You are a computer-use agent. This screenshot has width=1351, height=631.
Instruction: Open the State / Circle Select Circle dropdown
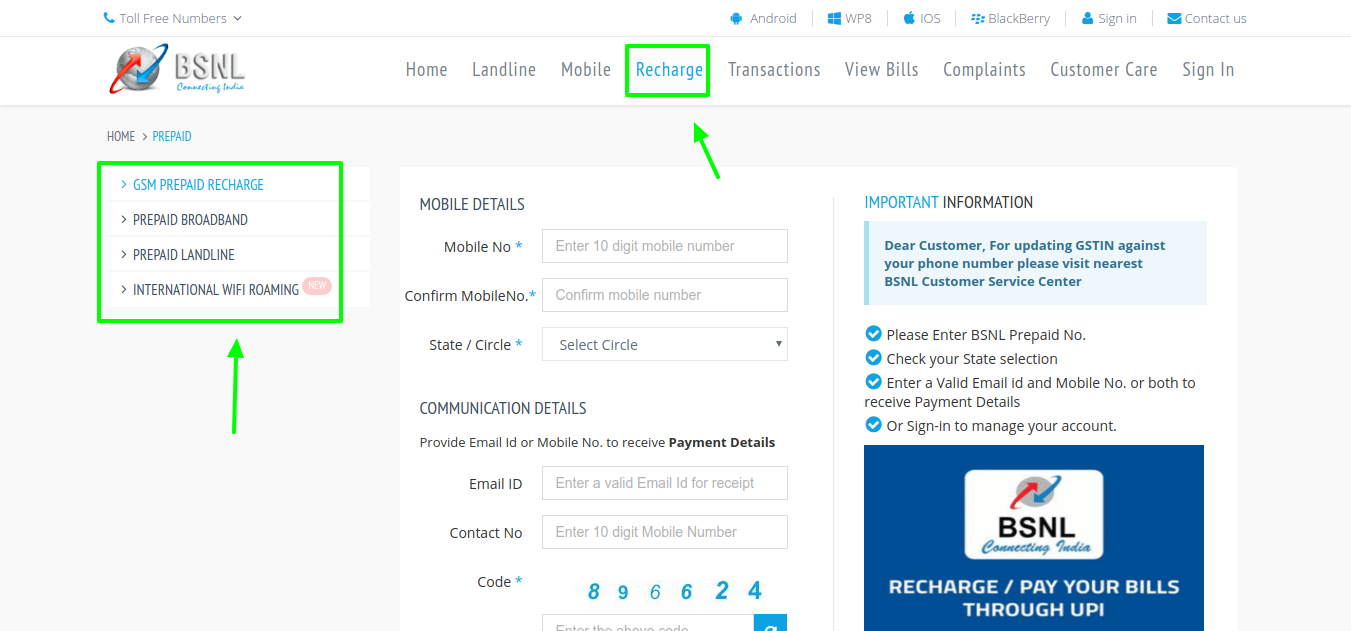(x=665, y=344)
